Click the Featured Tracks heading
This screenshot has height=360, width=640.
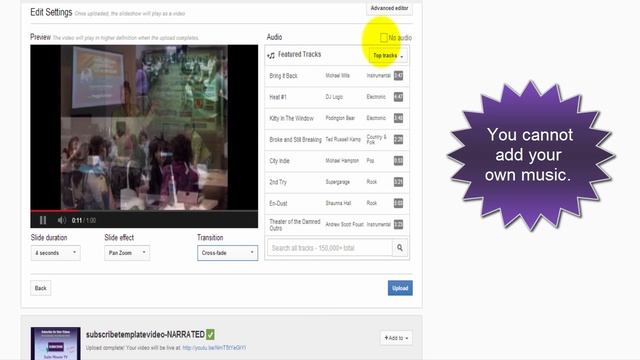tap(299, 54)
